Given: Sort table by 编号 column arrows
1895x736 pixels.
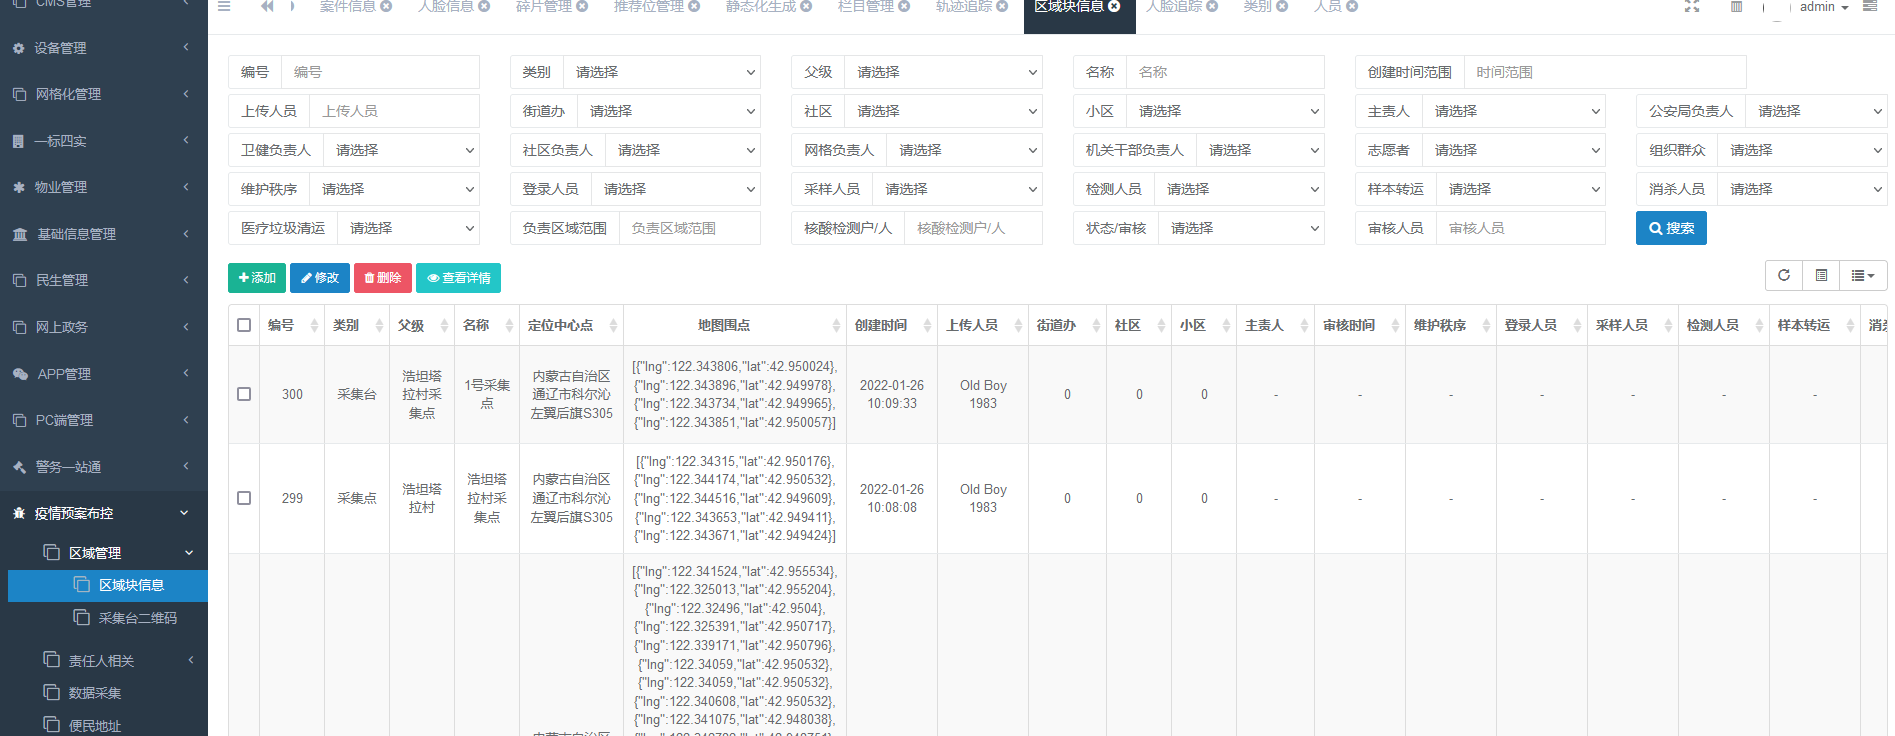Looking at the screenshot, I should pos(314,326).
